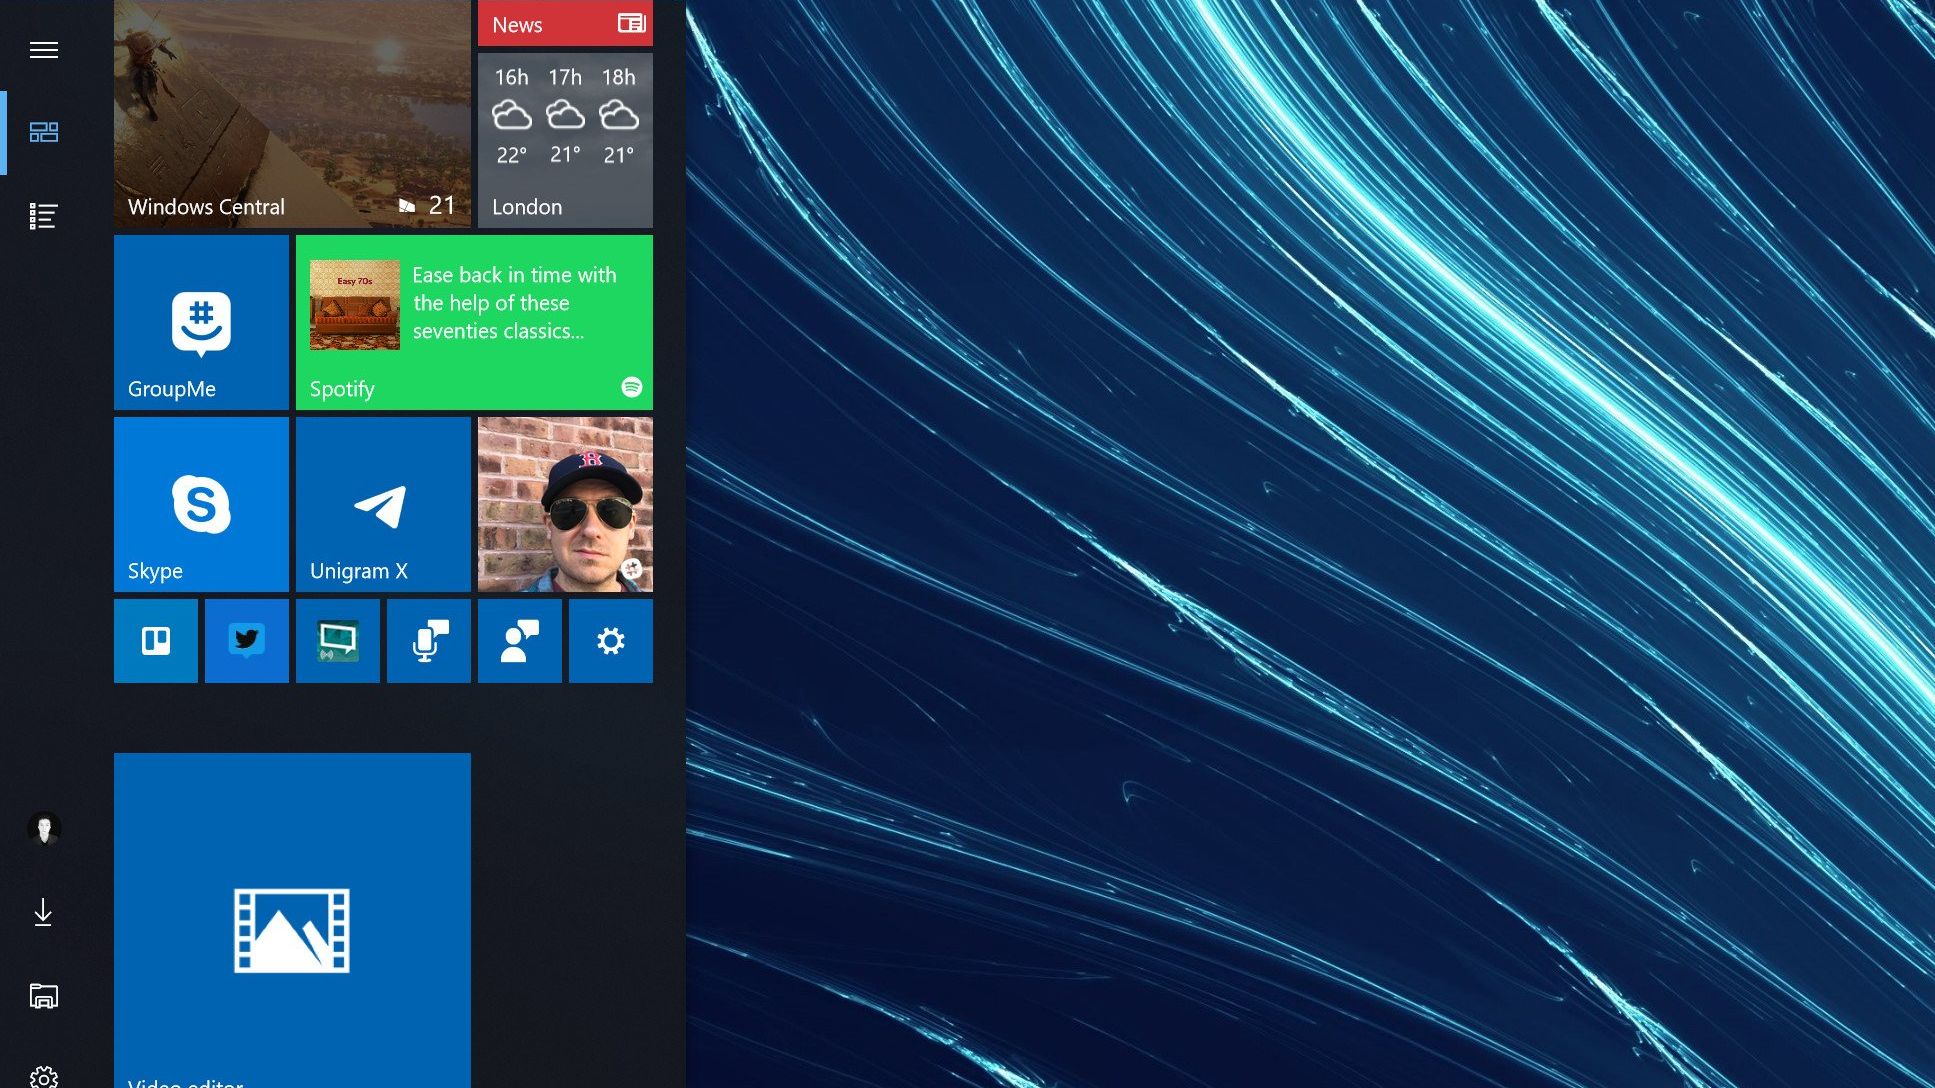The width and height of the screenshot is (1935, 1088).
Task: Open Spotify seventies classics tile
Action: (474, 322)
